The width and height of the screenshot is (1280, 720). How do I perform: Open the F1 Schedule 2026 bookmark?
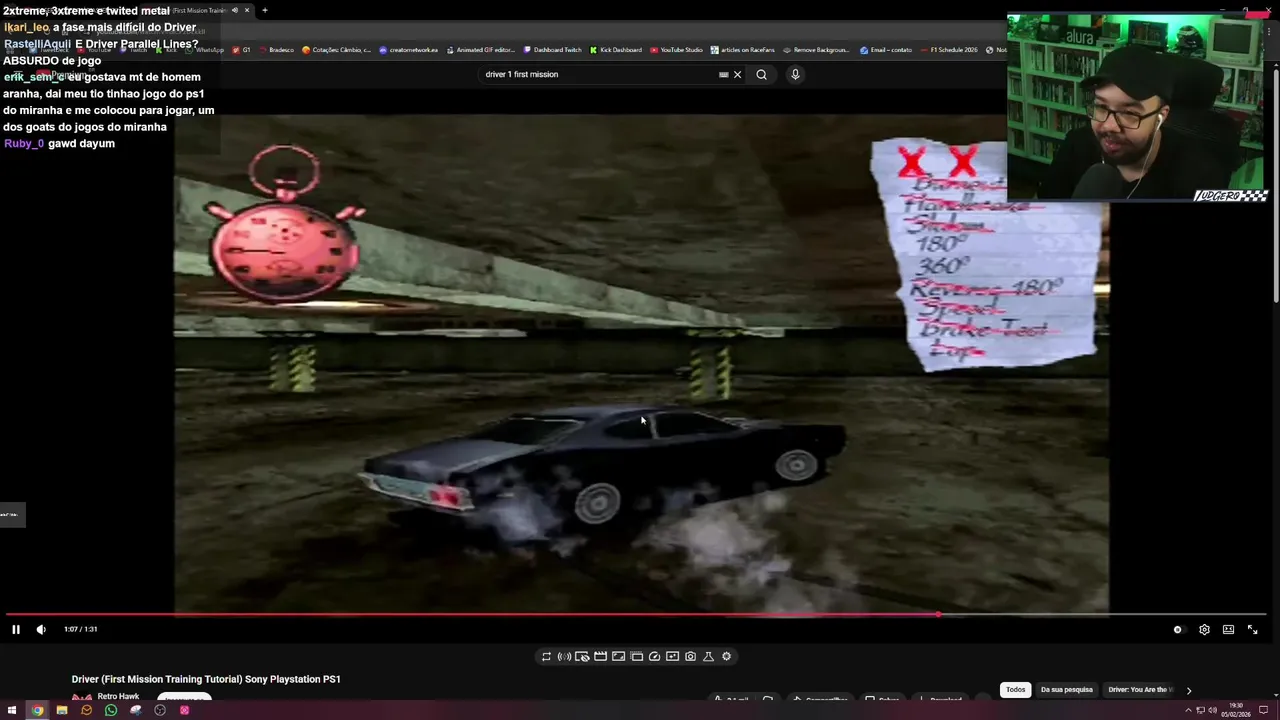[949, 50]
